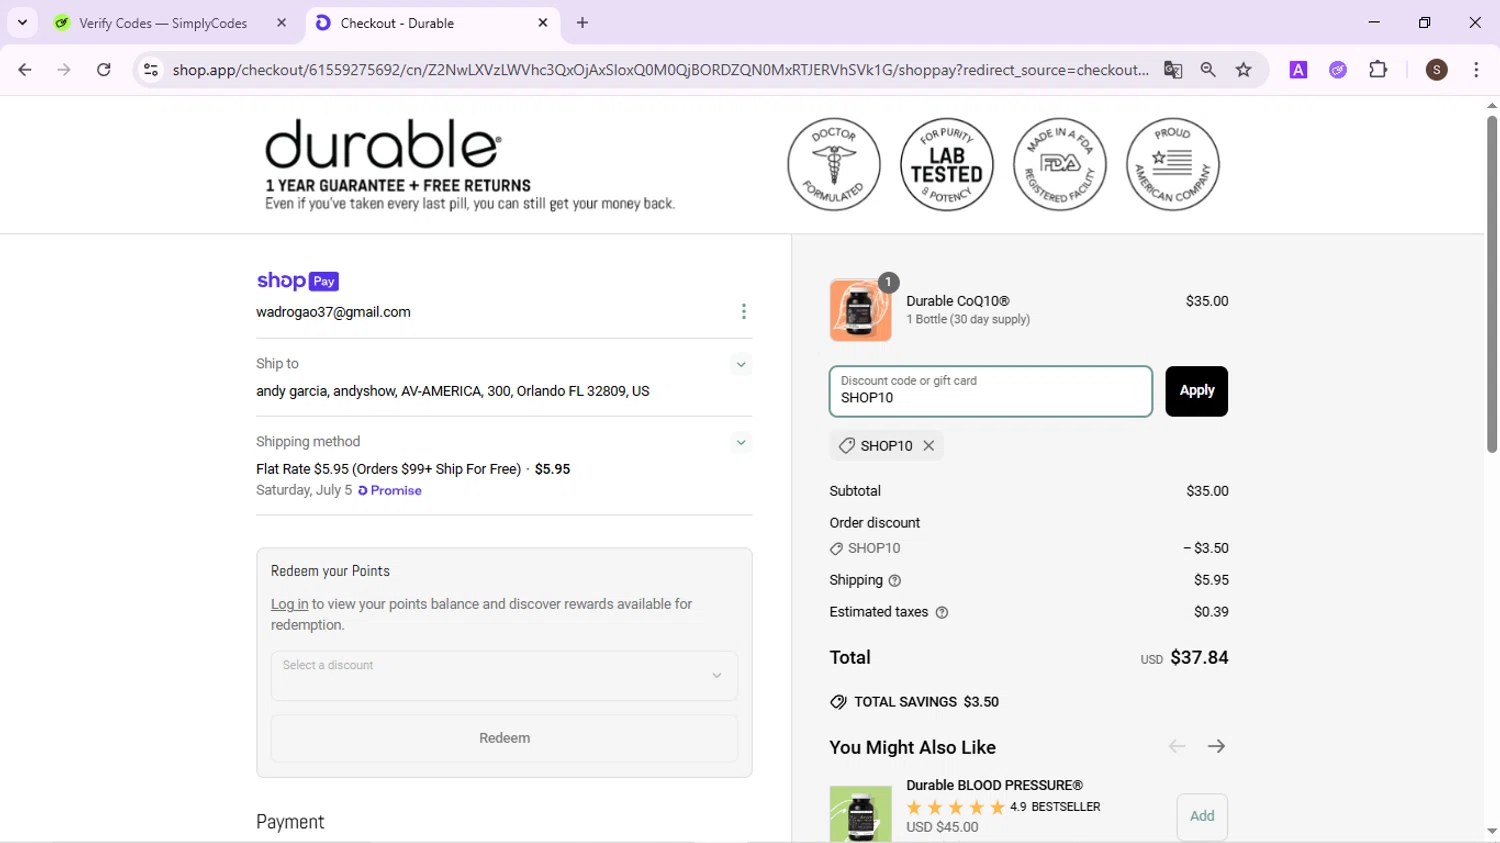Viewport: 1500px width, 843px height.
Task: Click the discount code input field
Action: coord(990,391)
